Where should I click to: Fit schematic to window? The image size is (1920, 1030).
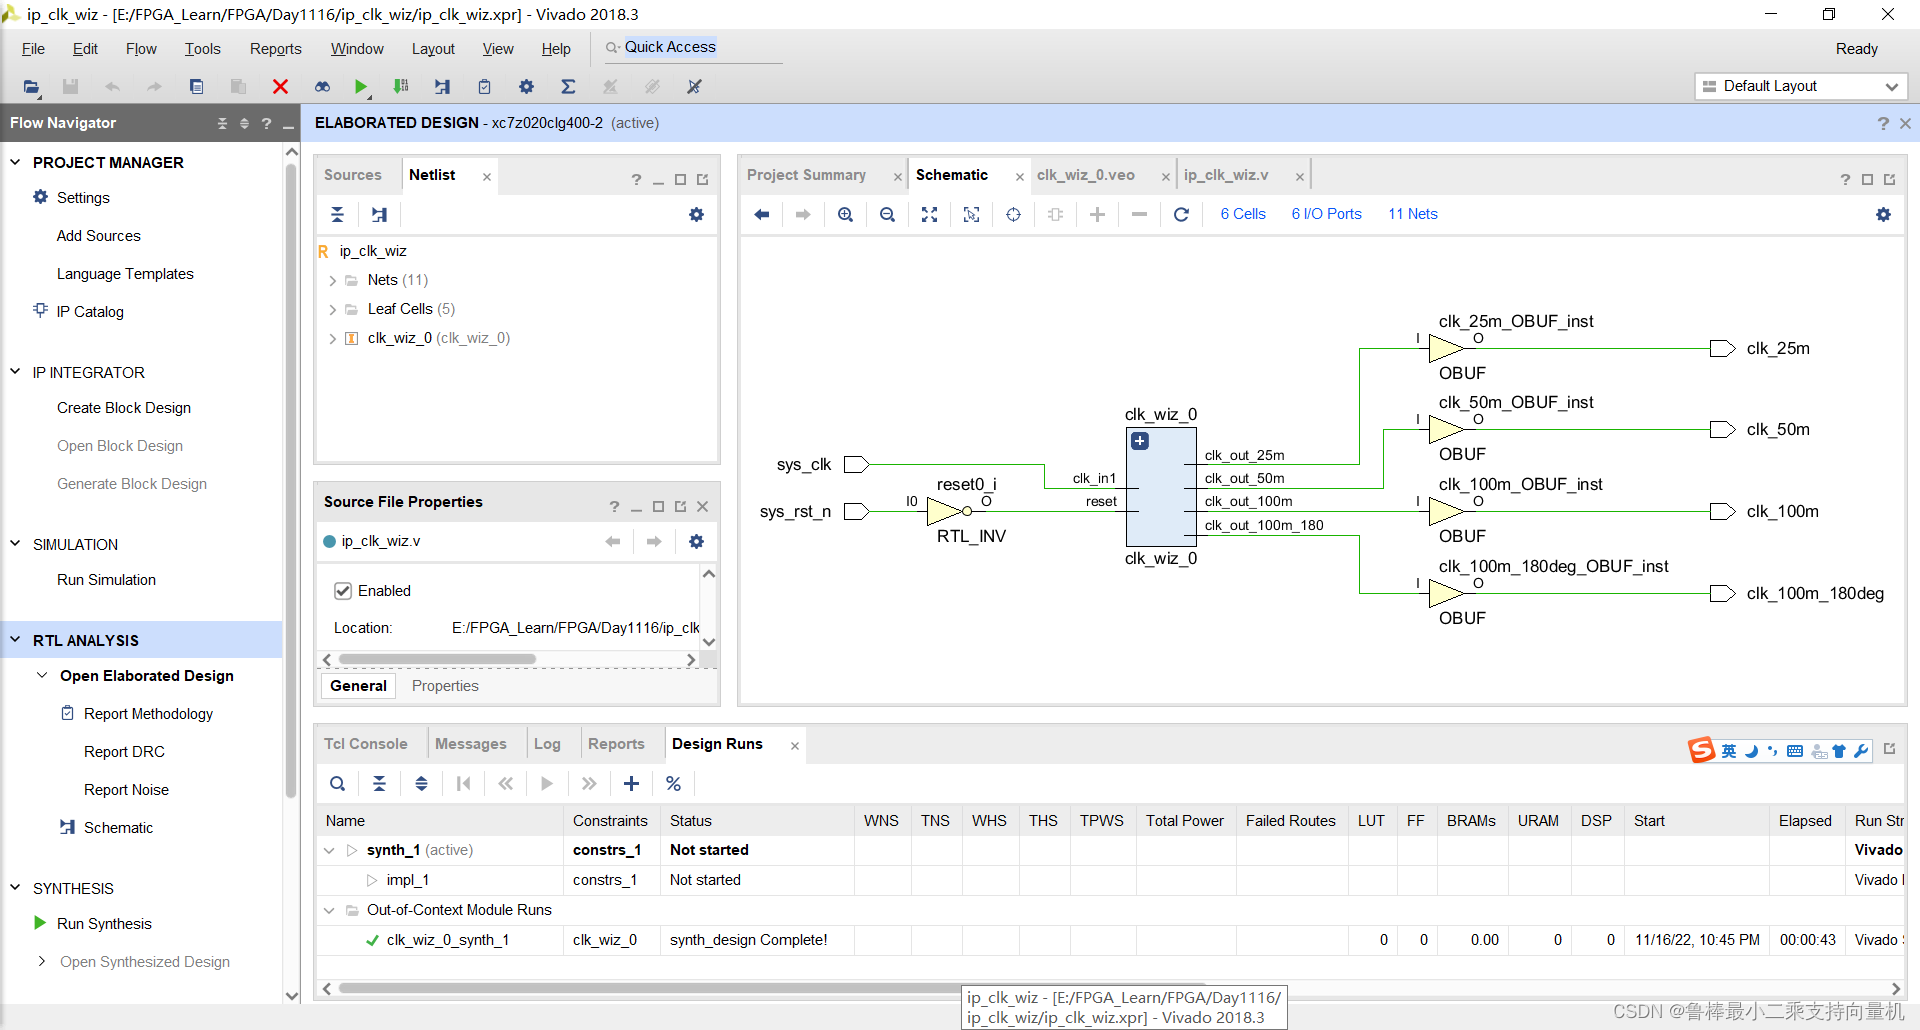click(929, 214)
